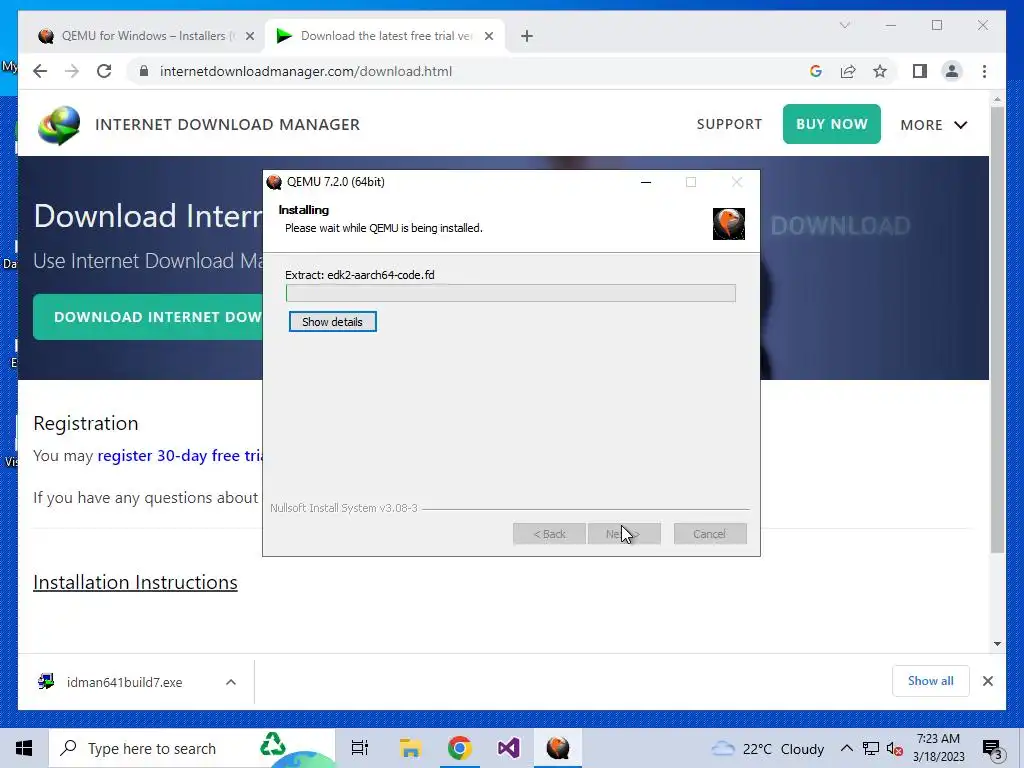Open the SUPPORT page link
Viewport: 1024px width, 768px height.
(729, 124)
